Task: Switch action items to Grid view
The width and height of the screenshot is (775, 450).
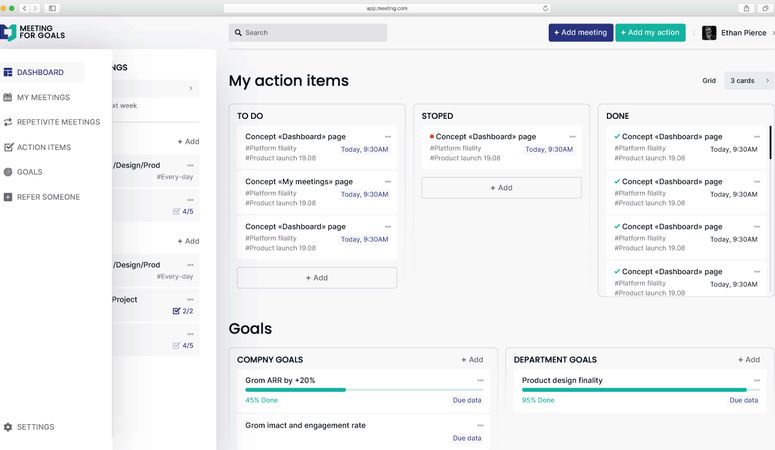Action: (x=709, y=81)
